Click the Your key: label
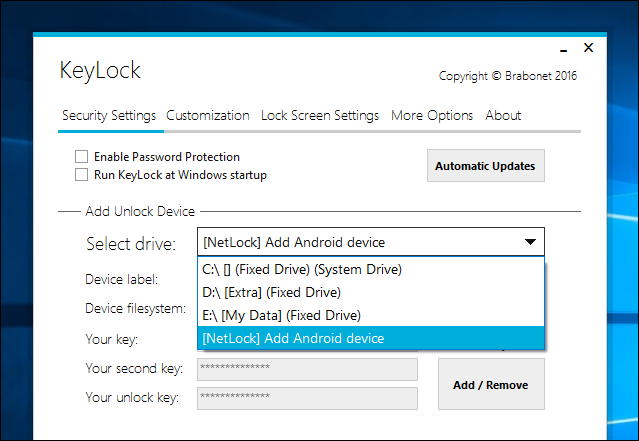The height and width of the screenshot is (441, 639). pyautogui.click(x=112, y=339)
